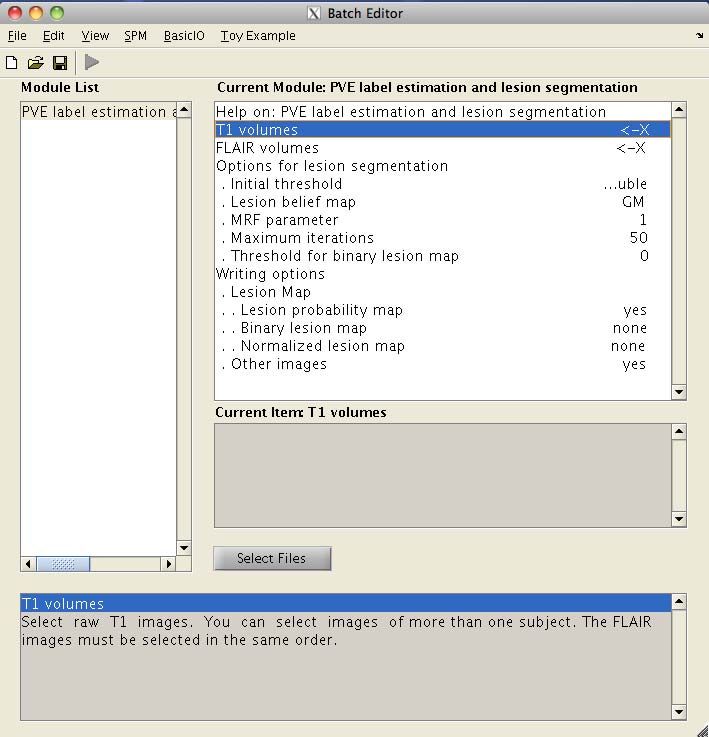
Task: Open the View menu
Action: [x=95, y=36]
